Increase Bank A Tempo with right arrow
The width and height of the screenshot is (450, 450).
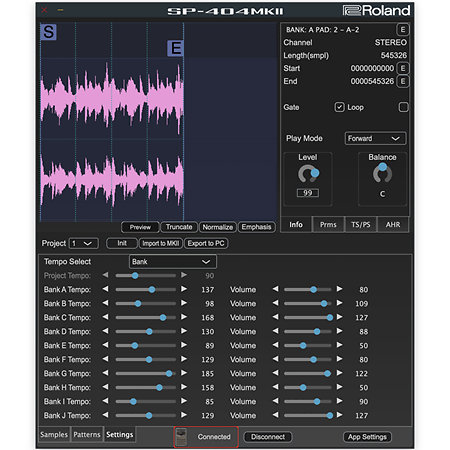(184, 289)
